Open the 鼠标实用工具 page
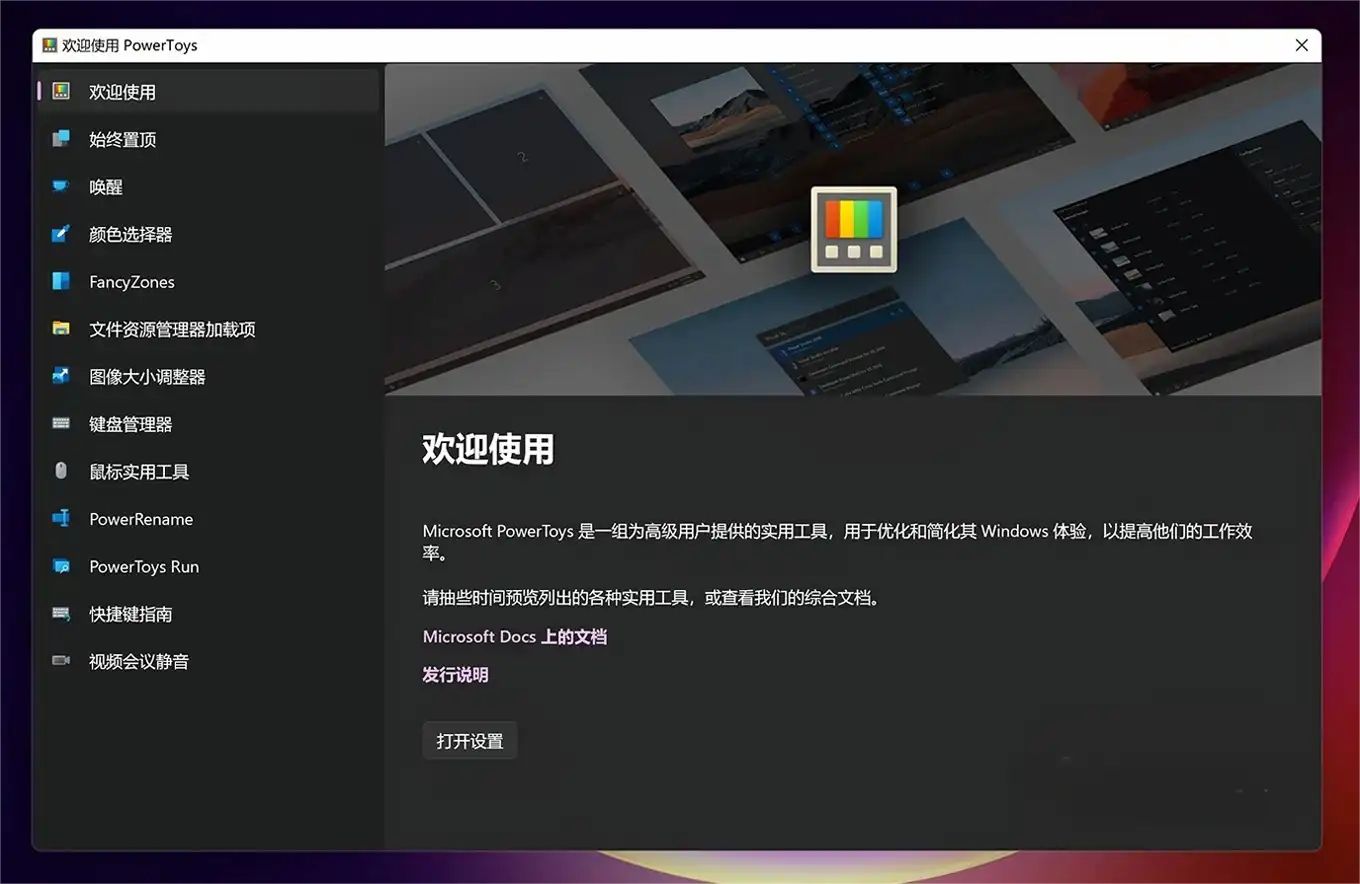1360x884 pixels. [x=208, y=472]
